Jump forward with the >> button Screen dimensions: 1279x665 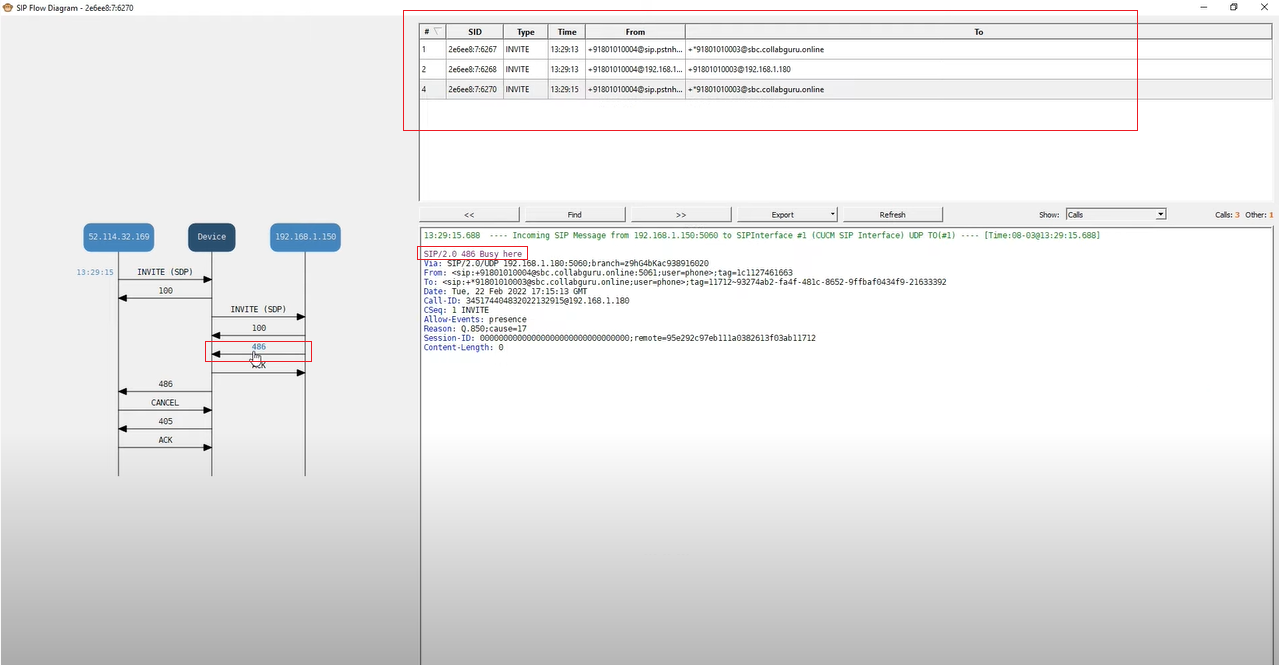pos(681,214)
